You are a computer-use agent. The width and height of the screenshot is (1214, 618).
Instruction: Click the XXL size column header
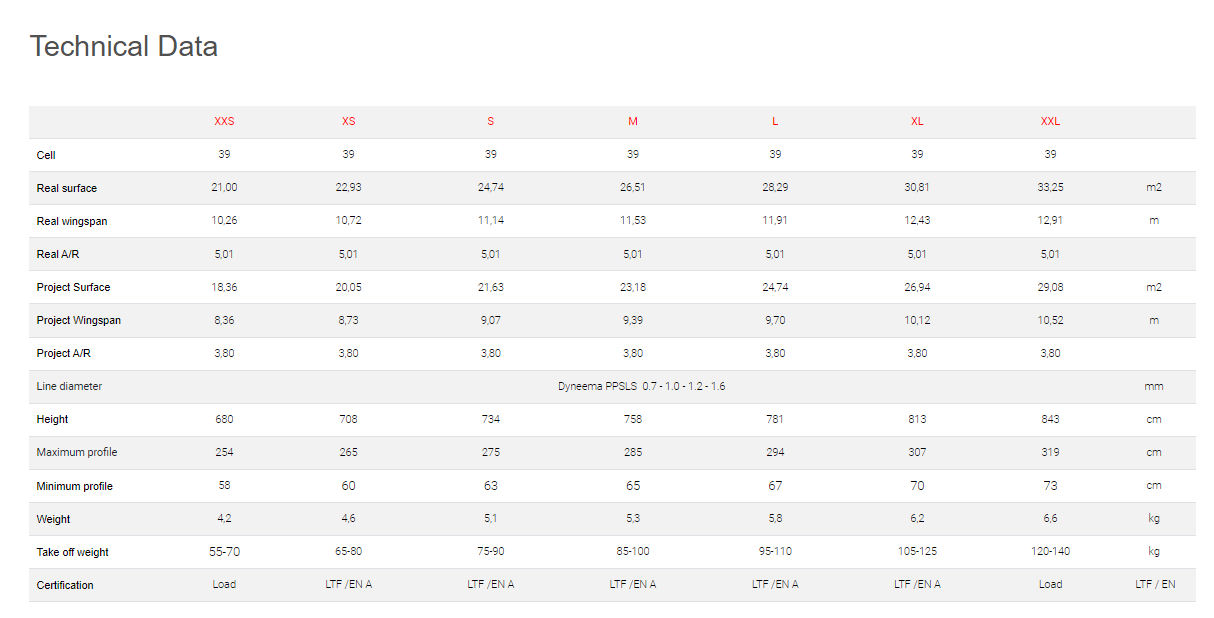click(x=1050, y=122)
